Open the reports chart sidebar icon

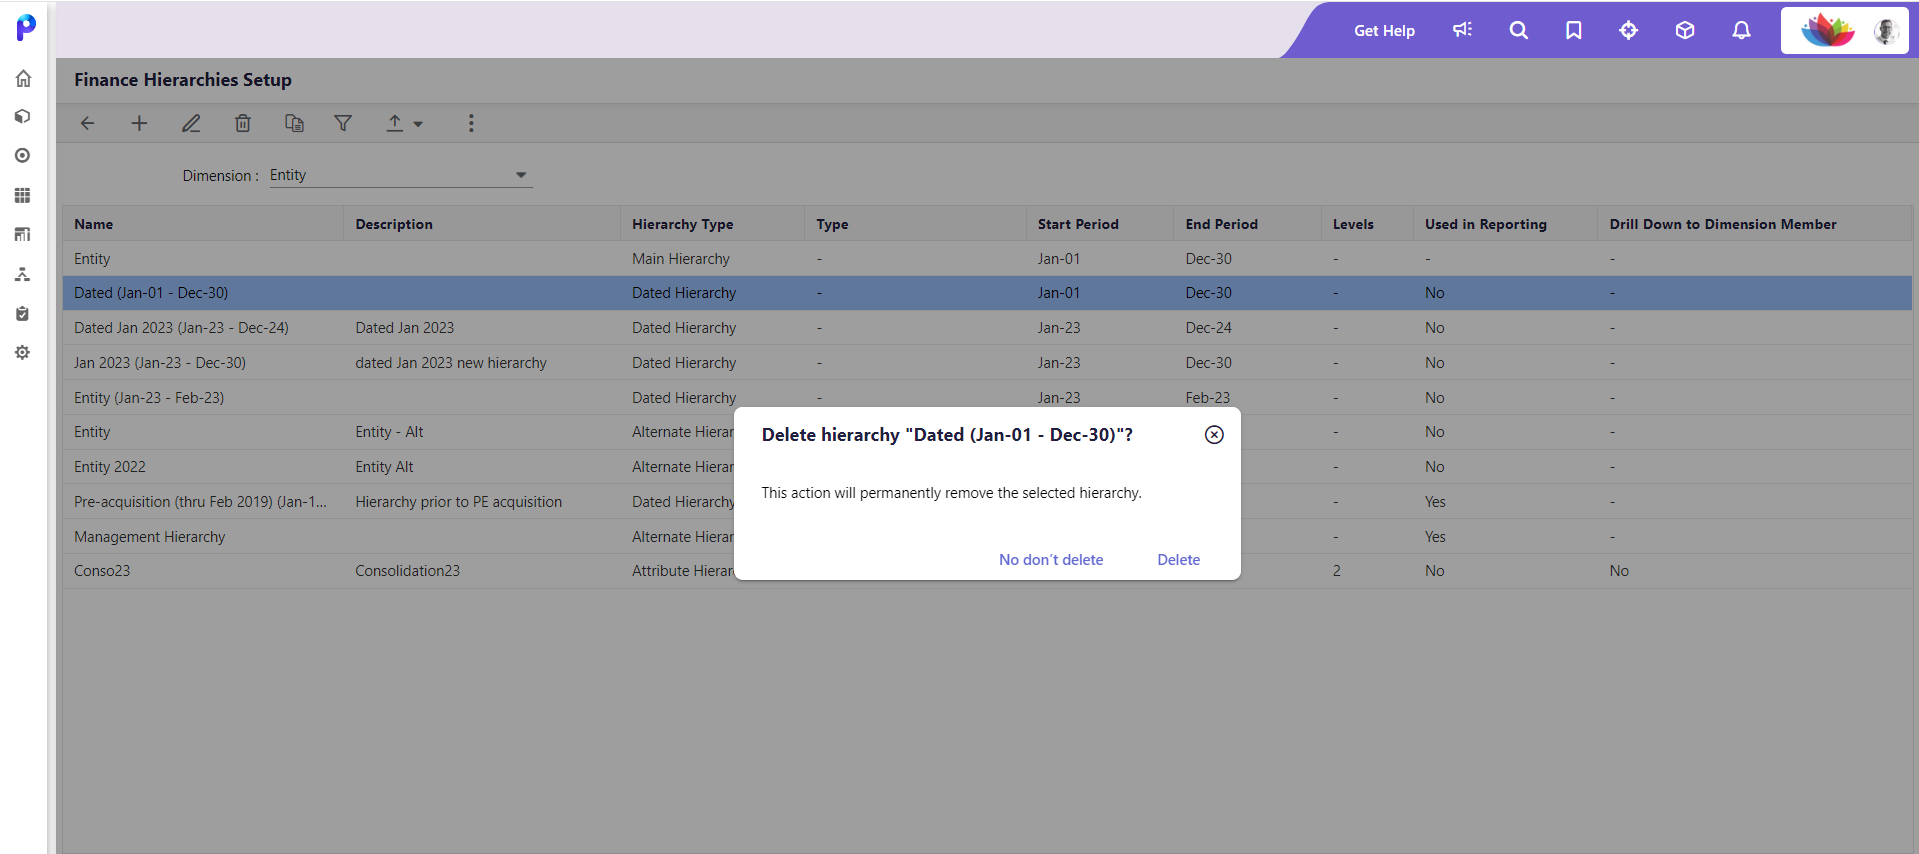click(x=23, y=234)
